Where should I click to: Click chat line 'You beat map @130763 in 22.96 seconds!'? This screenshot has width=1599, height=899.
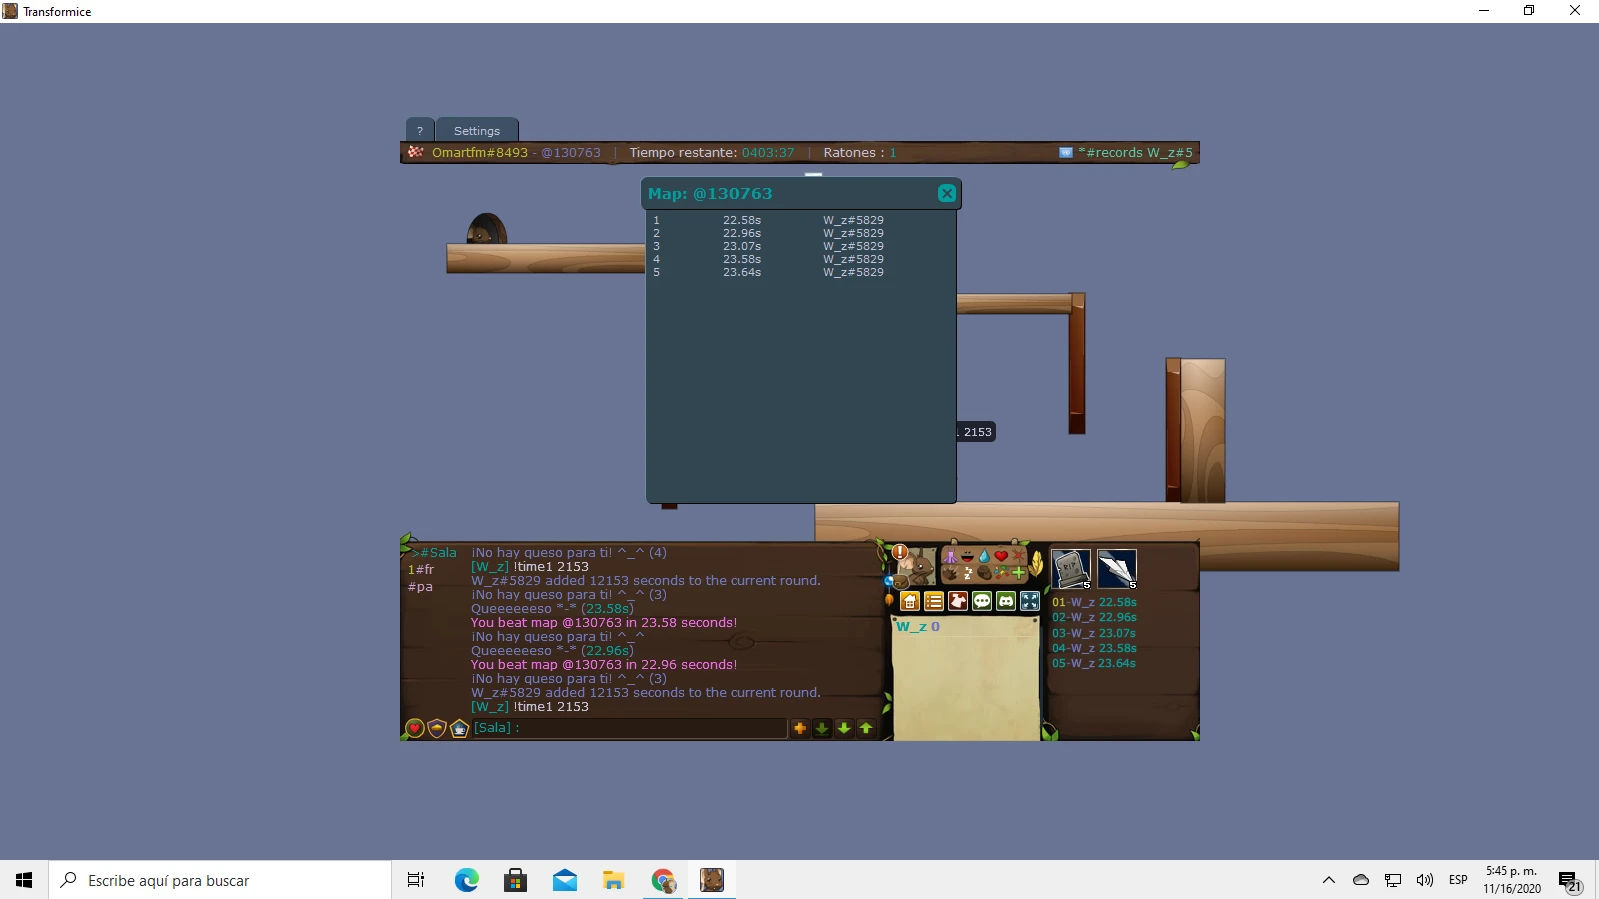pos(604,664)
